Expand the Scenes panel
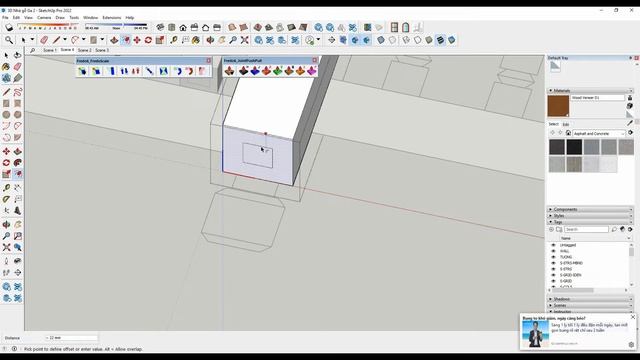This screenshot has height=360, width=640. pos(590,305)
